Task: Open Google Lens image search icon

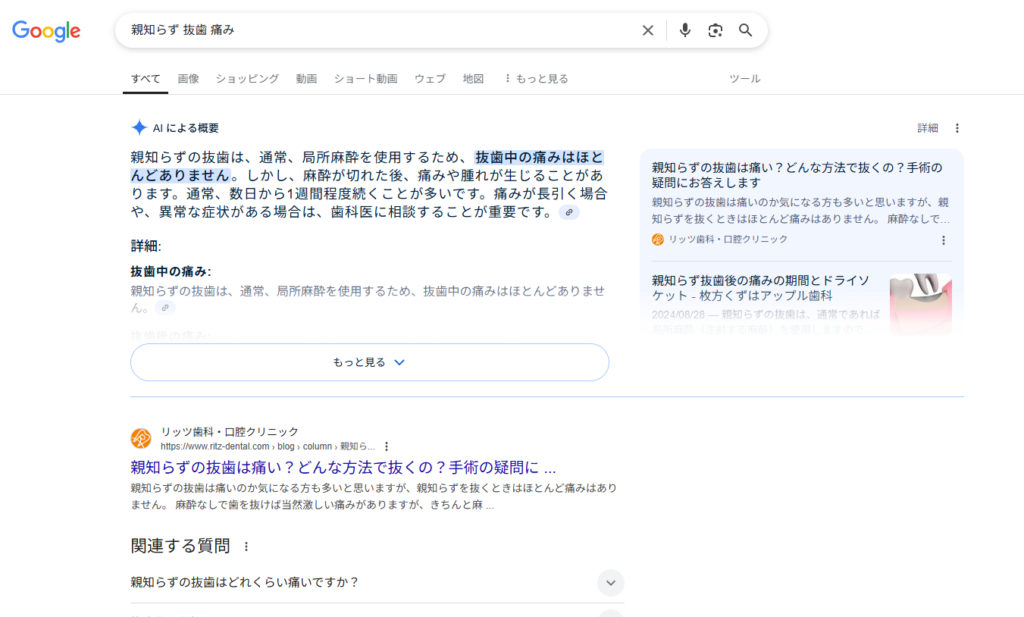Action: click(715, 30)
